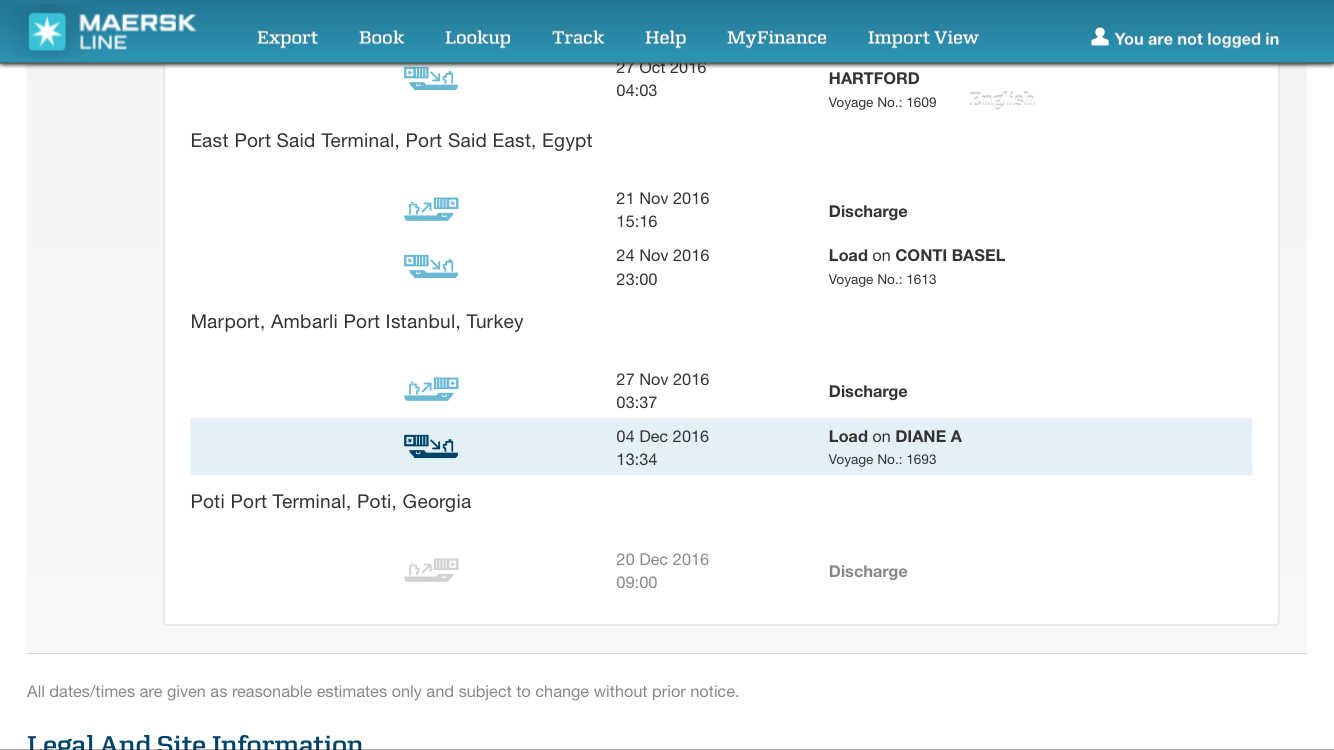This screenshot has width=1334, height=750.
Task: Click the discharge ship icon dated 27 Nov 2016
Action: click(431, 389)
